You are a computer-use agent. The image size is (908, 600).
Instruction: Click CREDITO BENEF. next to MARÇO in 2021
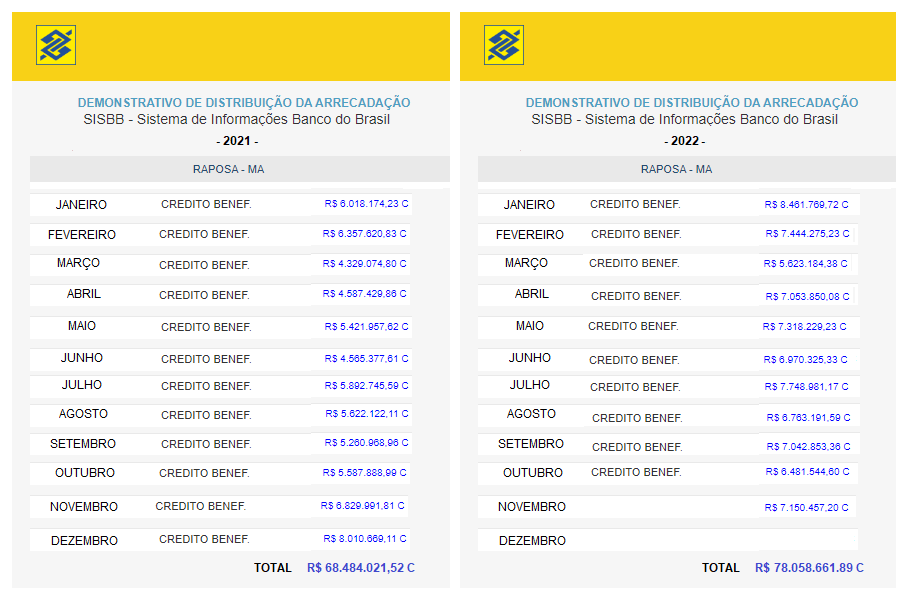(x=205, y=266)
